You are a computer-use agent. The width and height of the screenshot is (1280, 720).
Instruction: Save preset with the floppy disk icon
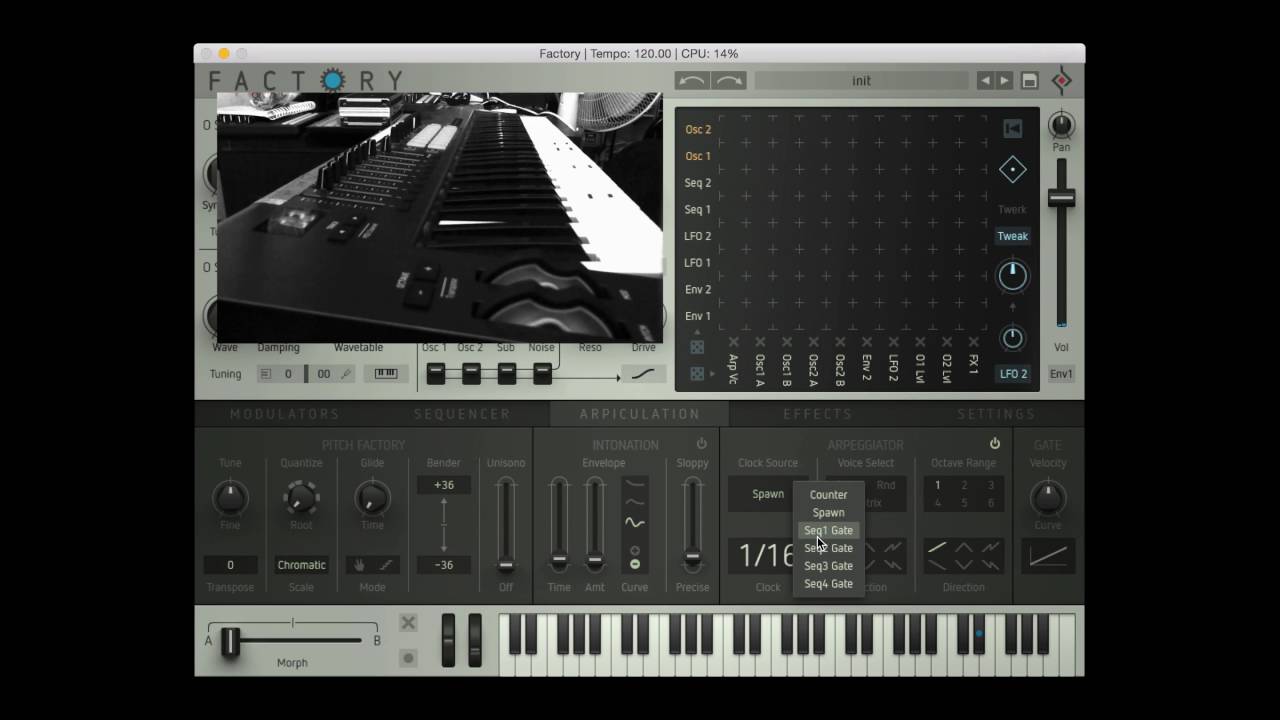click(x=1030, y=81)
